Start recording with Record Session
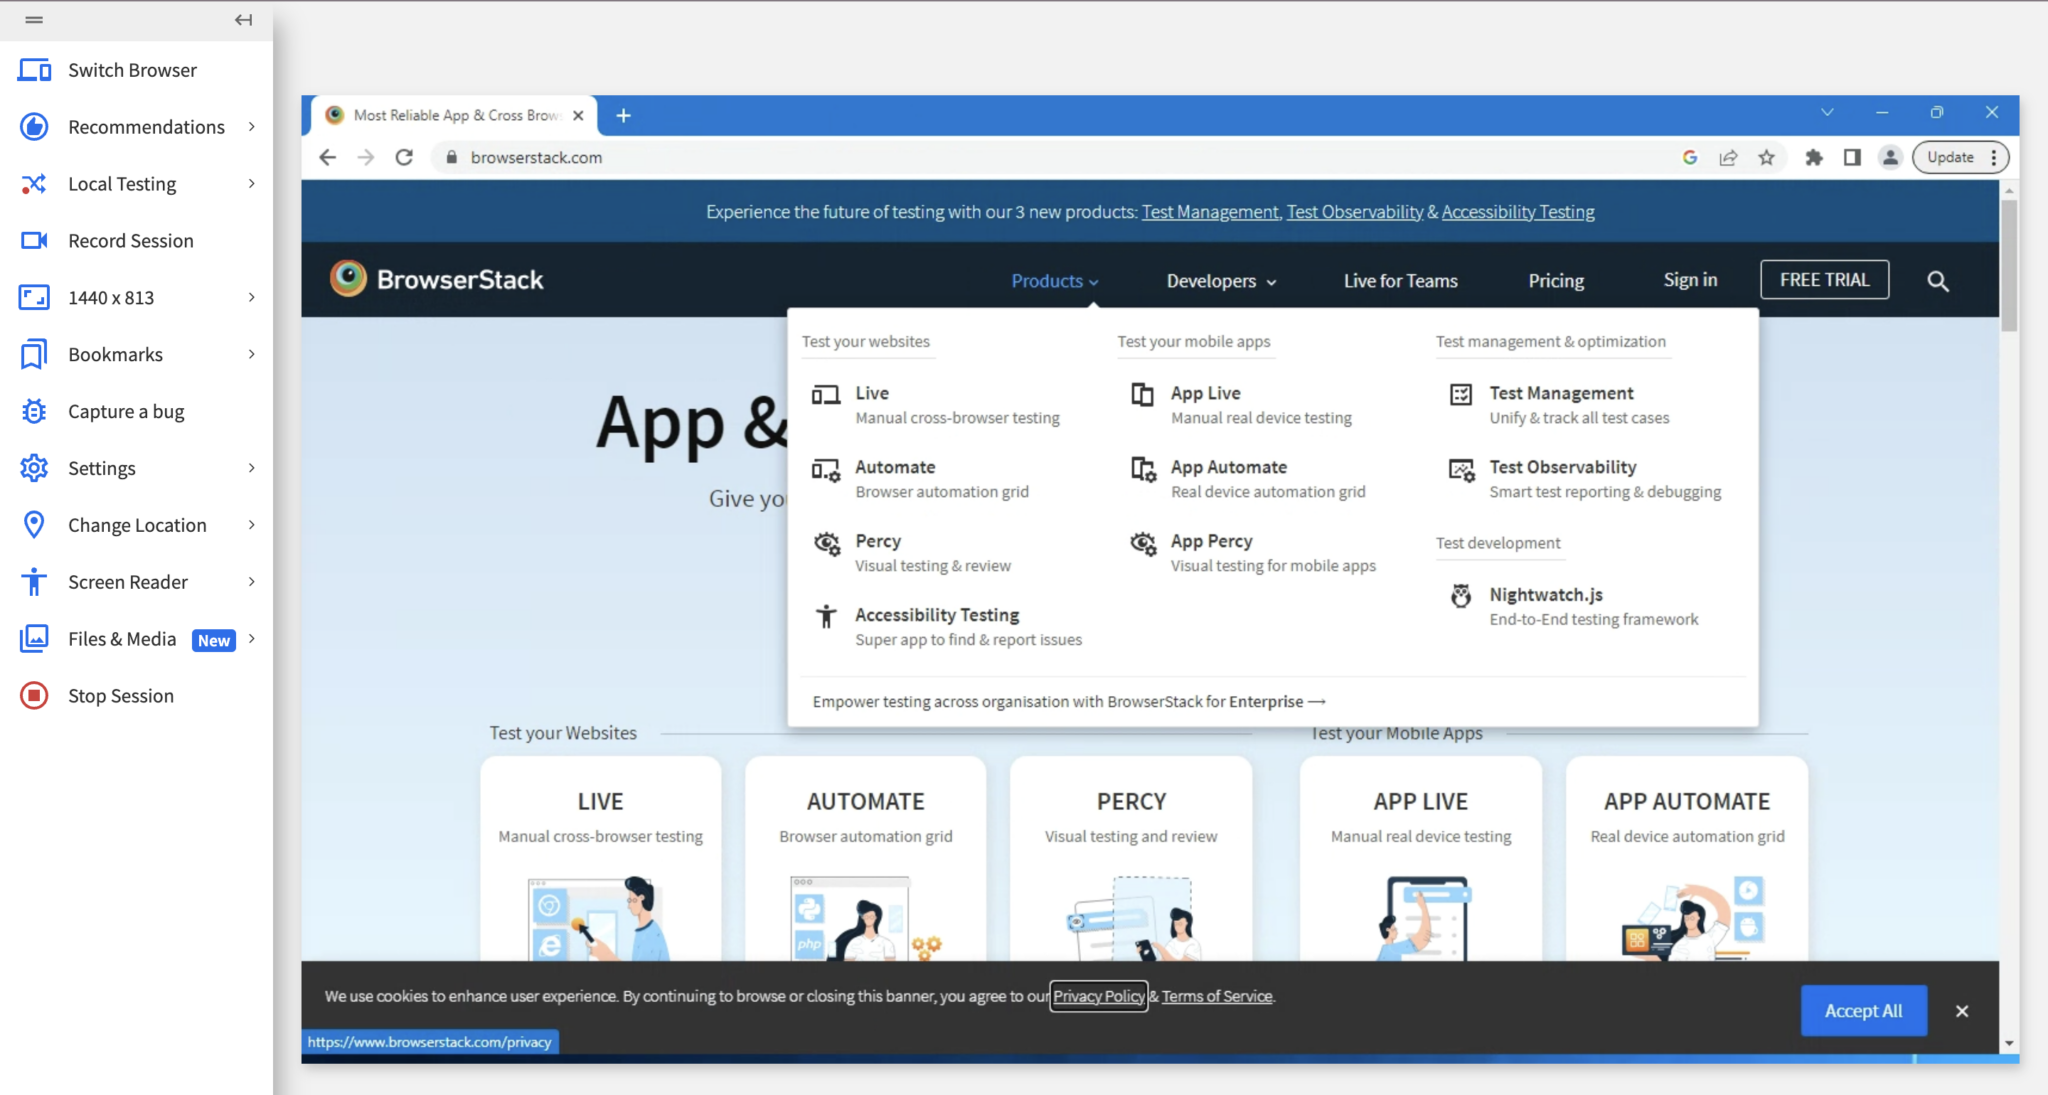This screenshot has height=1095, width=2048. point(130,240)
